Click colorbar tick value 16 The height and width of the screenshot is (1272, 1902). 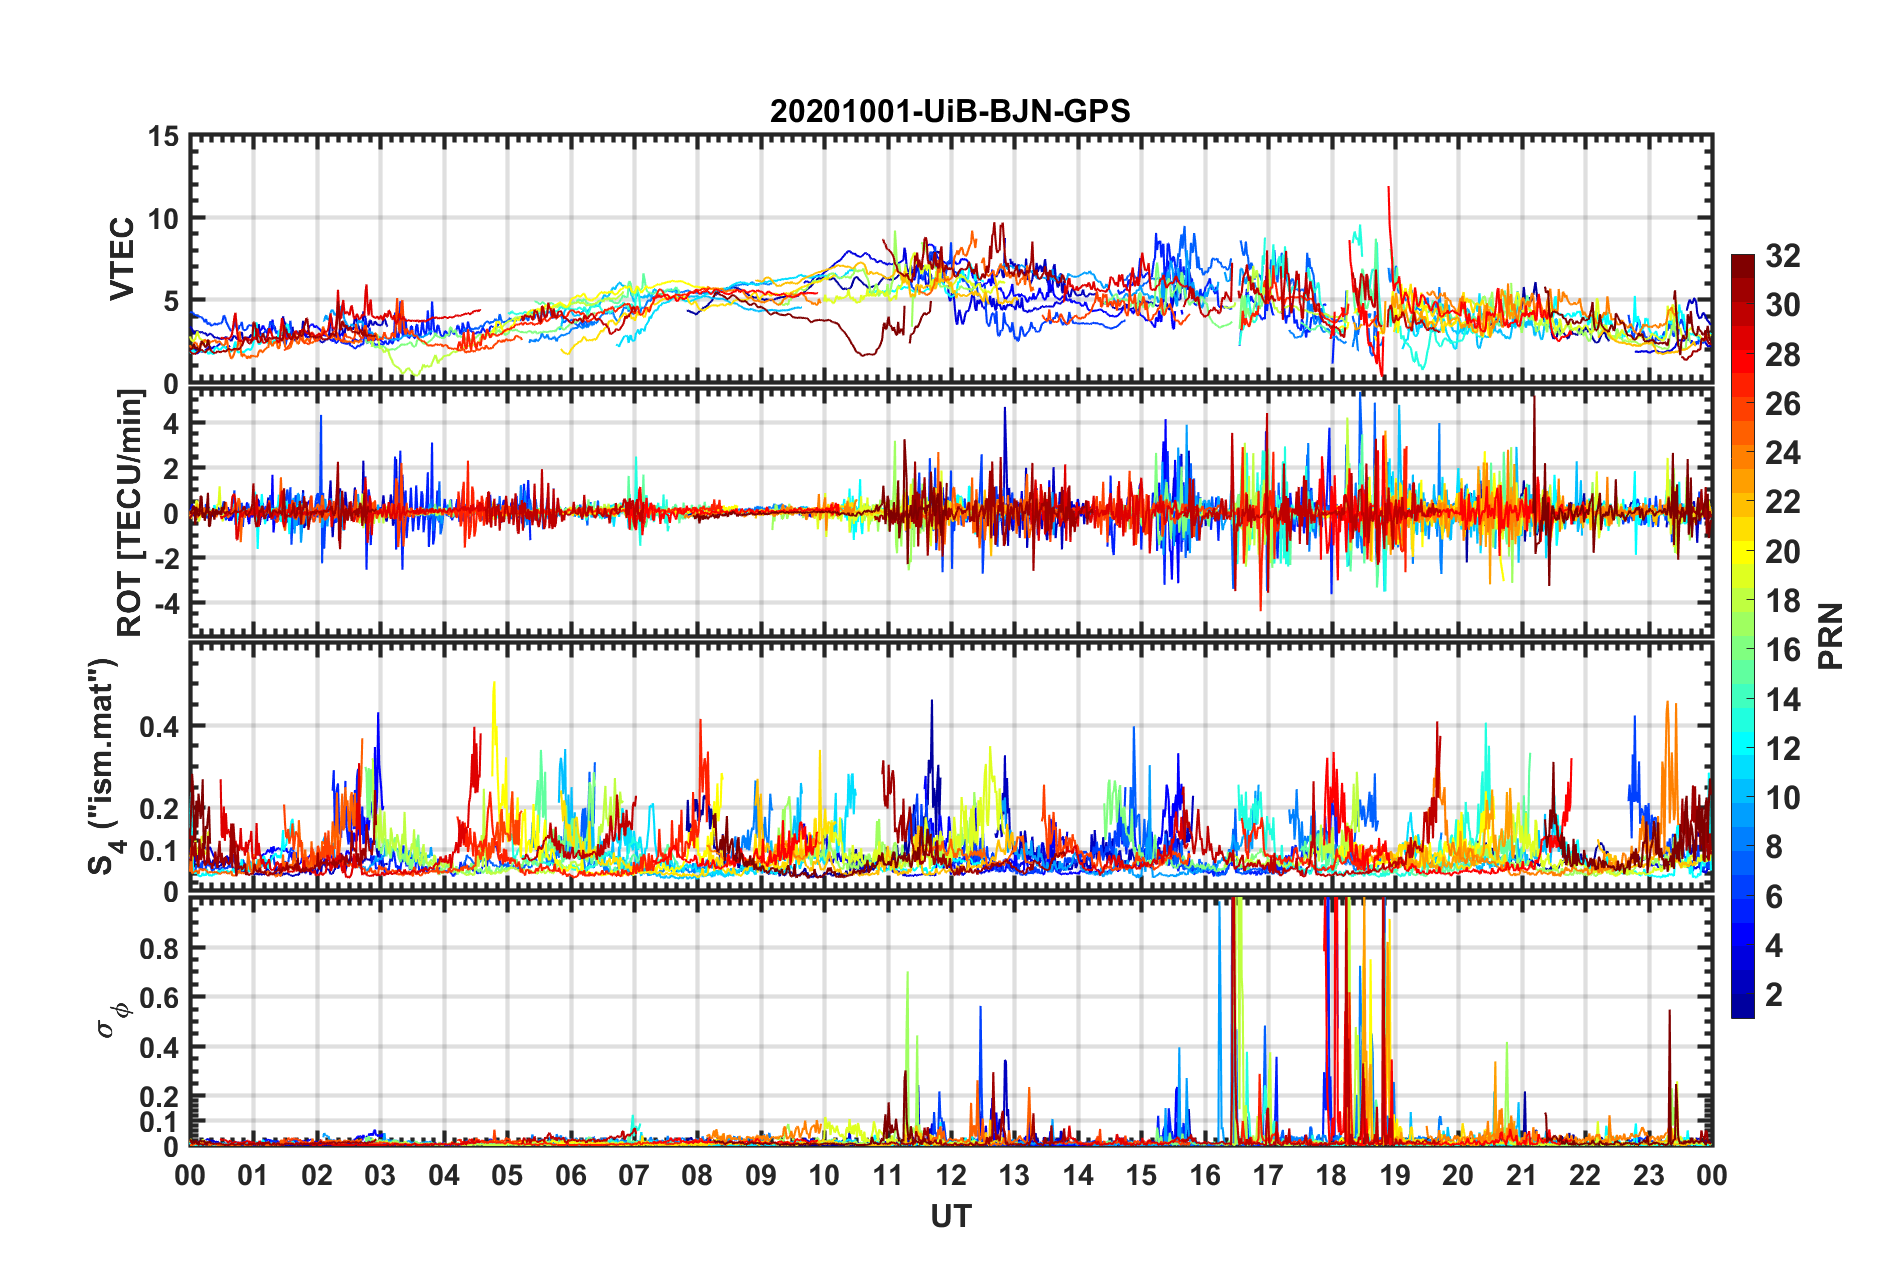coord(1782,650)
